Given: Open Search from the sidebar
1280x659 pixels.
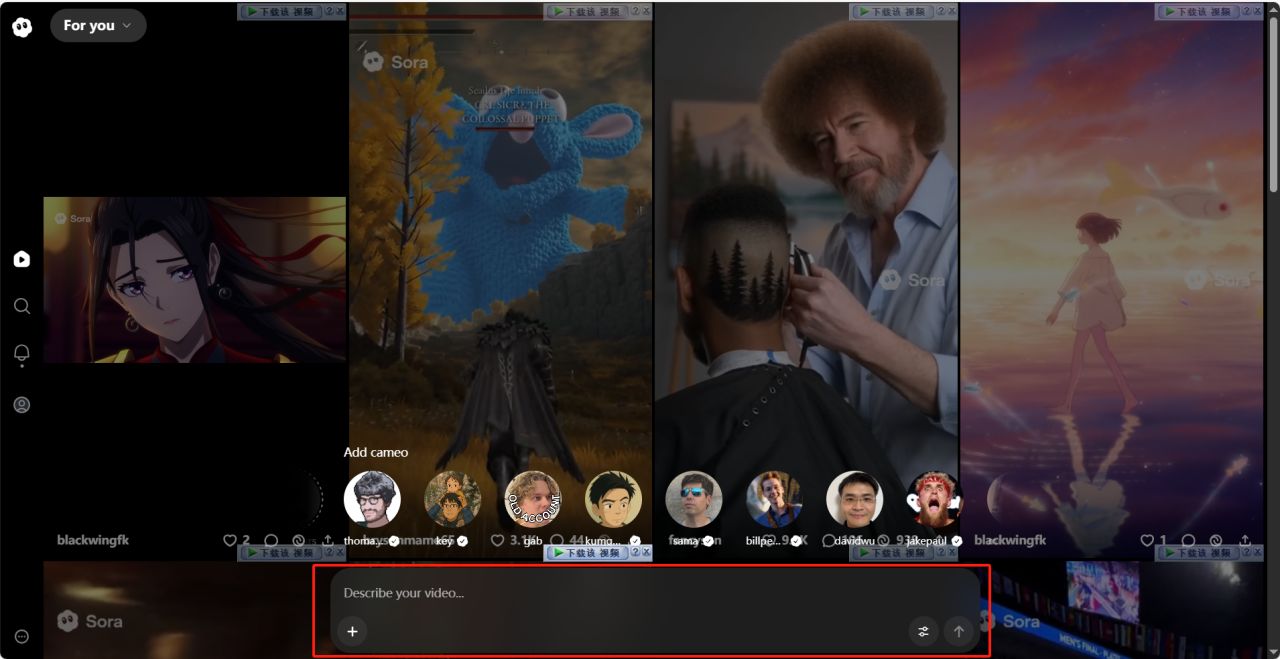Looking at the screenshot, I should (22, 306).
